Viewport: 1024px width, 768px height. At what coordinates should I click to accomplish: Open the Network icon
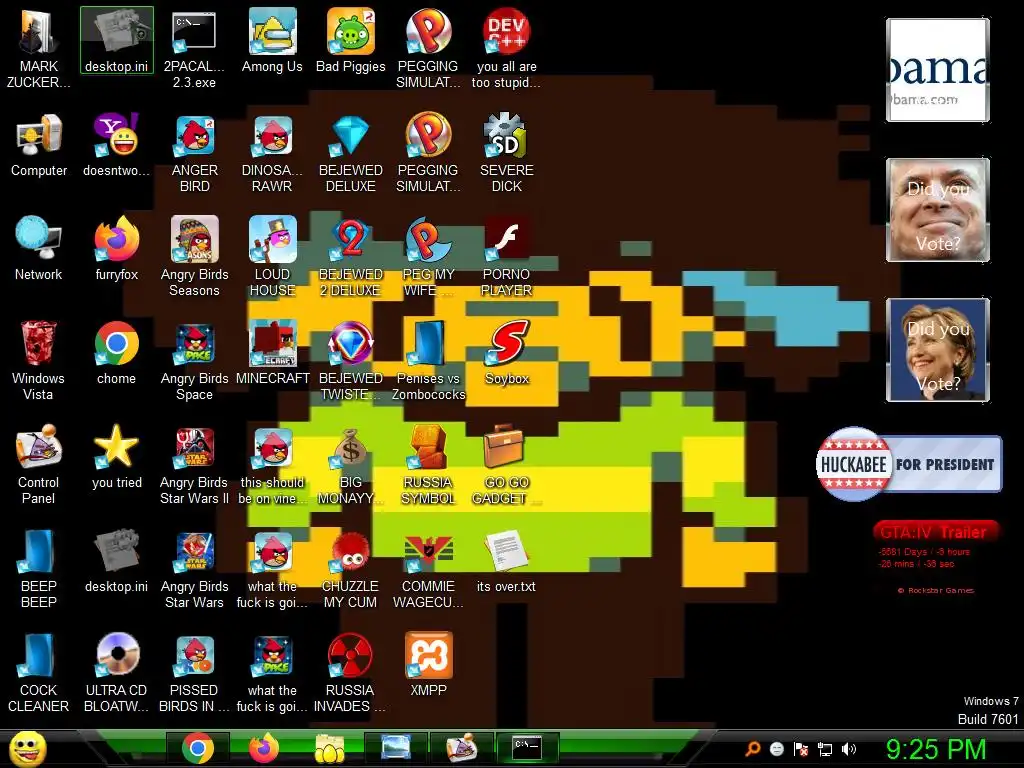point(39,249)
